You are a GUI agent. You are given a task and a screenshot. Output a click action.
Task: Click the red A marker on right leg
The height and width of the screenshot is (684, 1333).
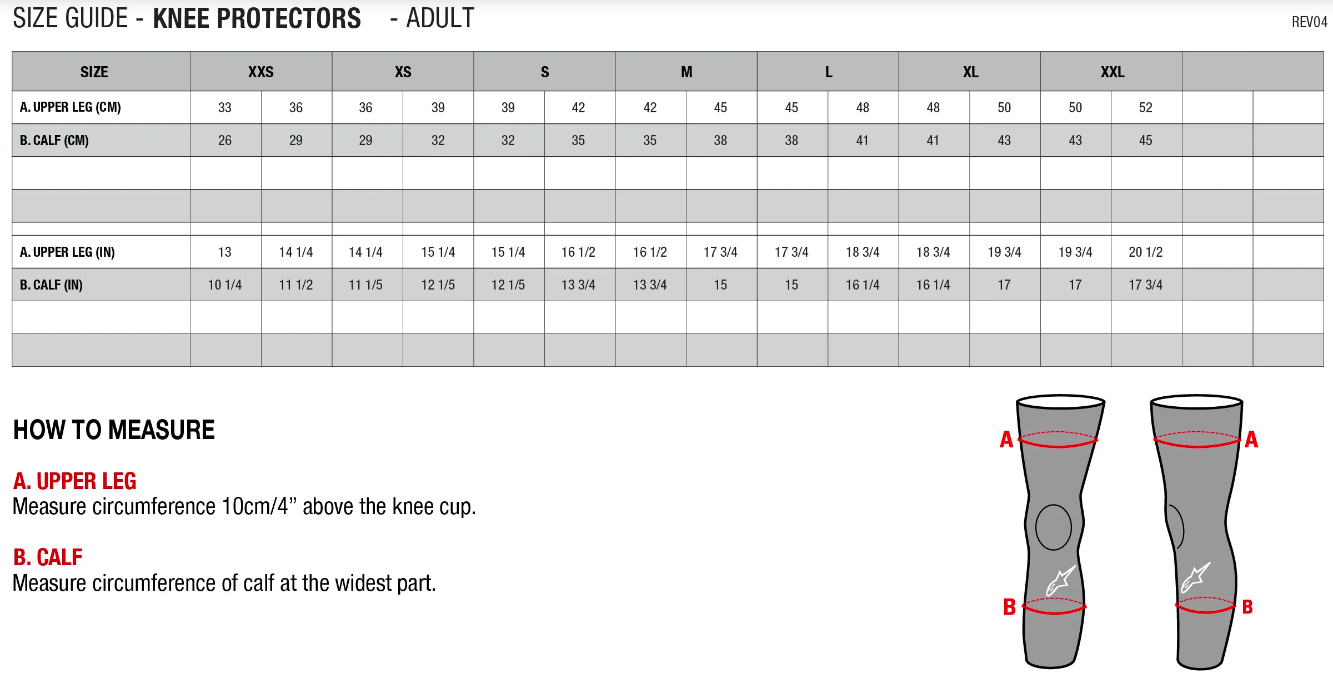(1251, 439)
